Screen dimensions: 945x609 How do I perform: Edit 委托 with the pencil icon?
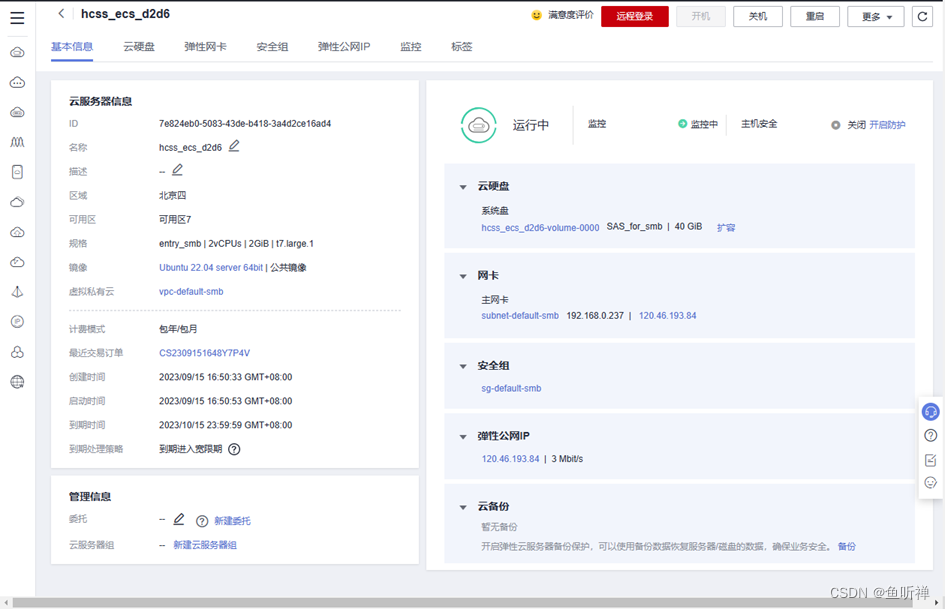[179, 519]
